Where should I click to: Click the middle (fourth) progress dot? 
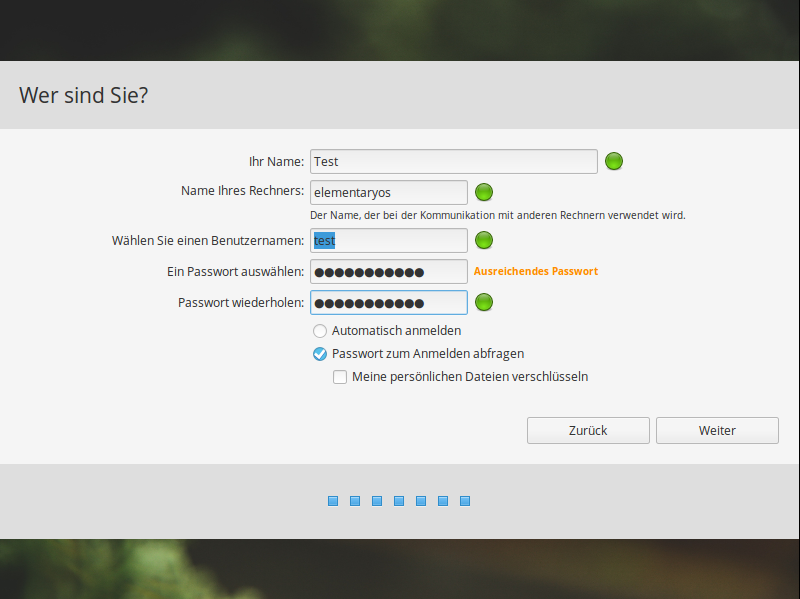[x=399, y=501]
